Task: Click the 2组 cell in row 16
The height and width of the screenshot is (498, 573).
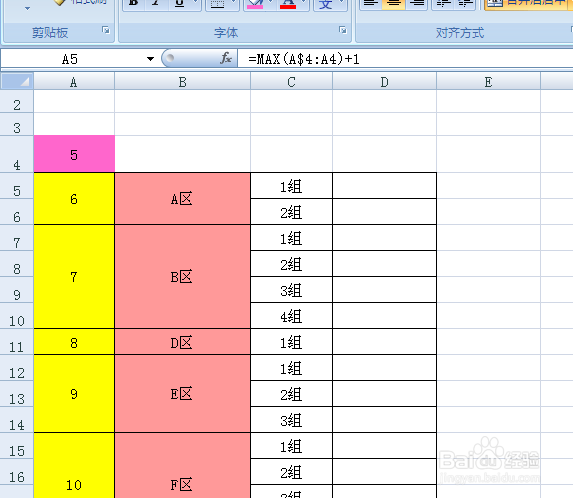Action: click(291, 472)
